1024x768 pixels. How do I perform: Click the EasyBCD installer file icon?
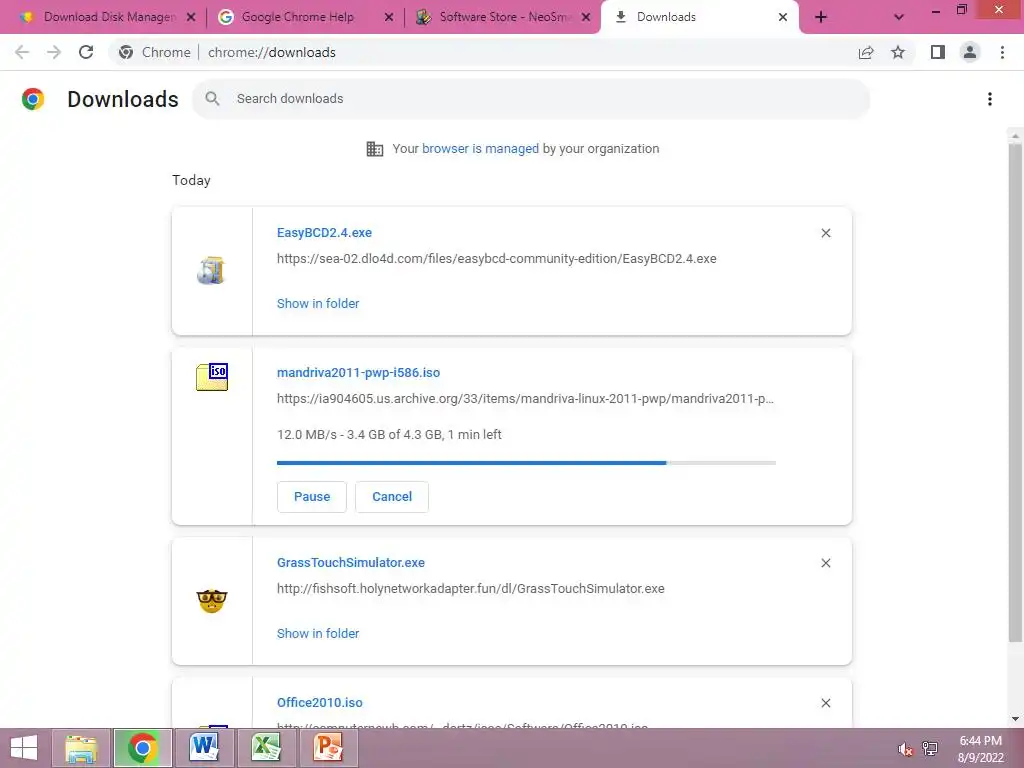click(x=211, y=270)
